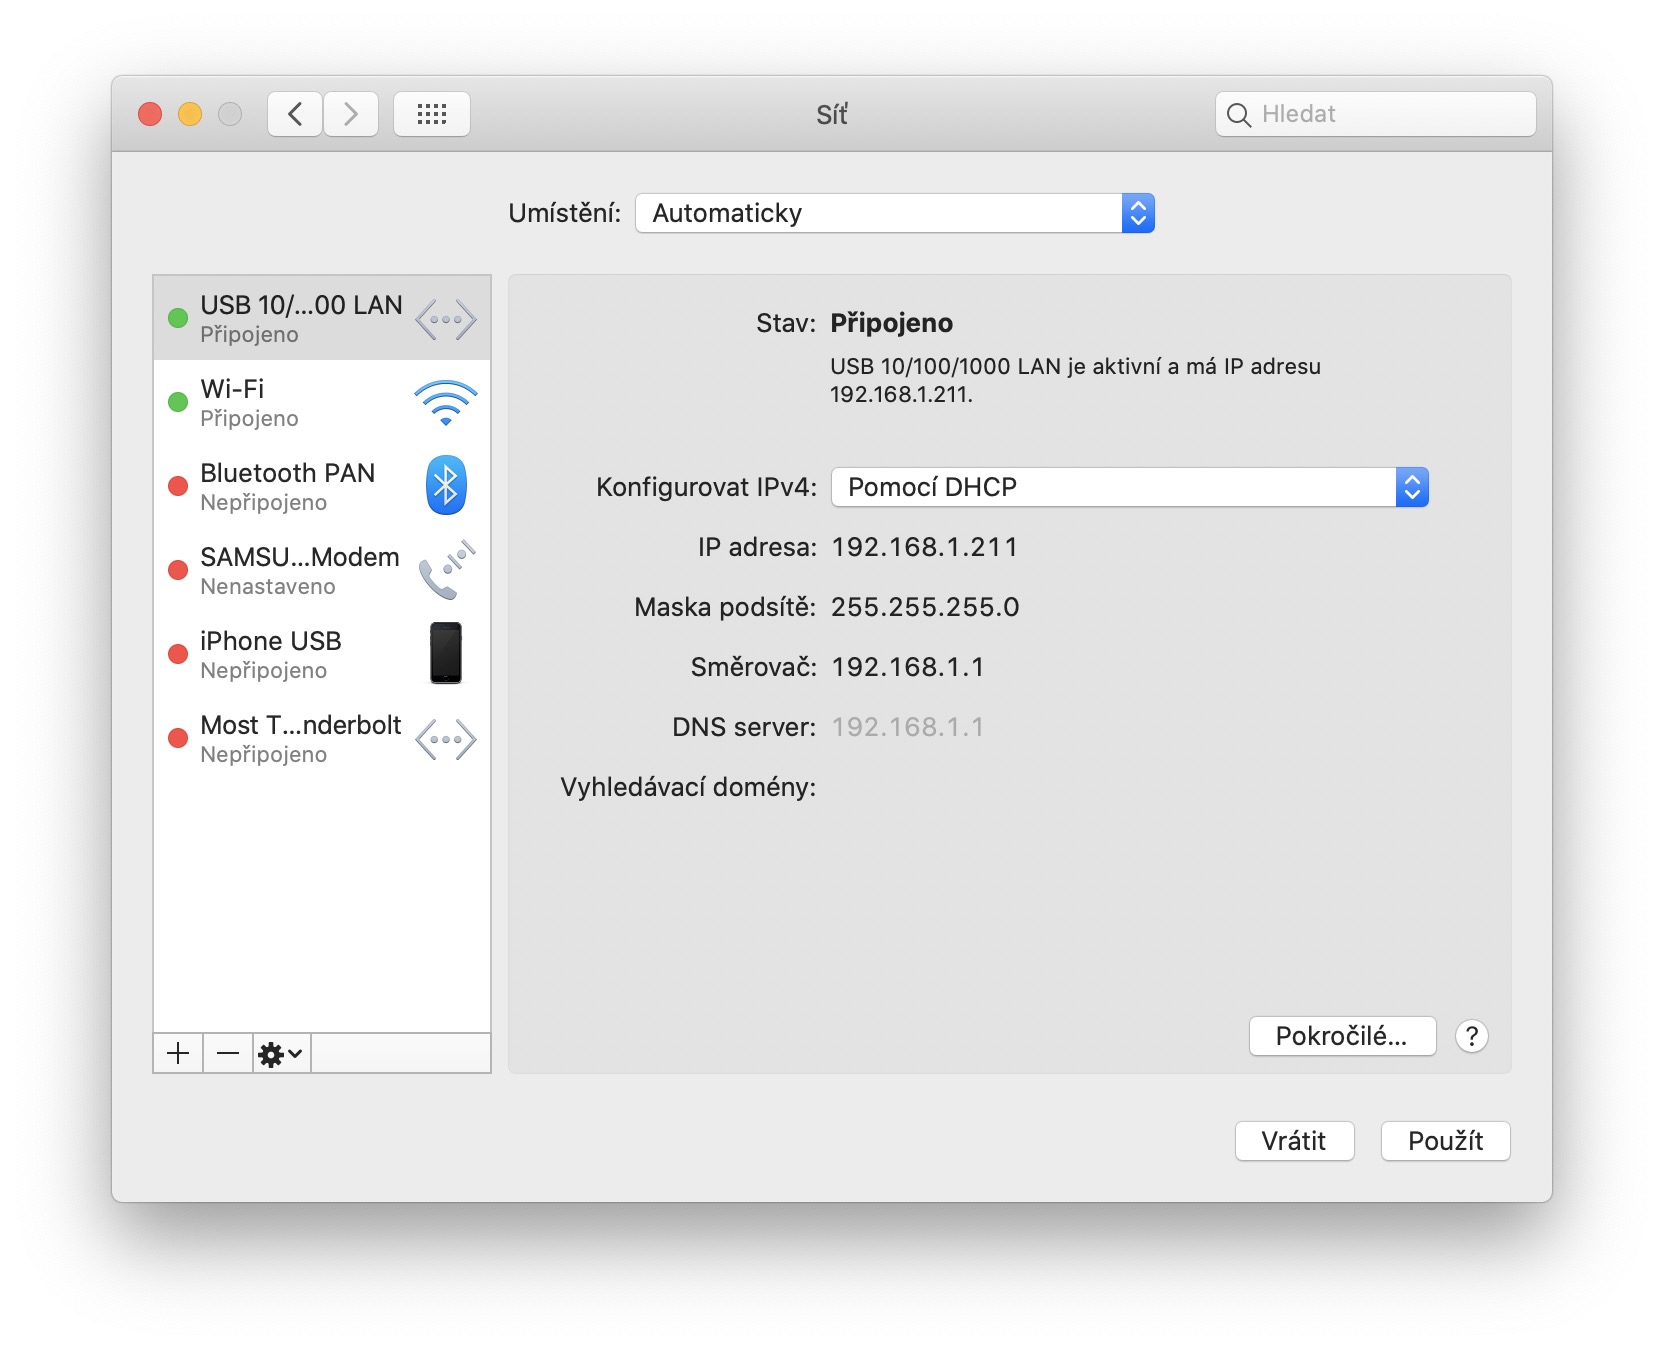Click the Vyhledávací domény label

(x=688, y=787)
